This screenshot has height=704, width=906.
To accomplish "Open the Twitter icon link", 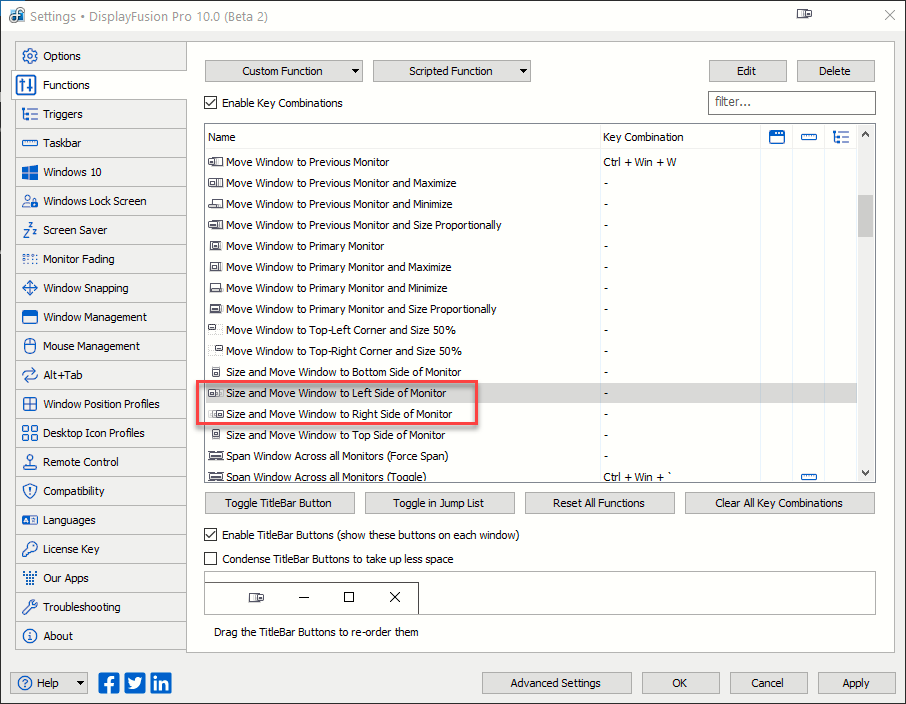I will [135, 683].
